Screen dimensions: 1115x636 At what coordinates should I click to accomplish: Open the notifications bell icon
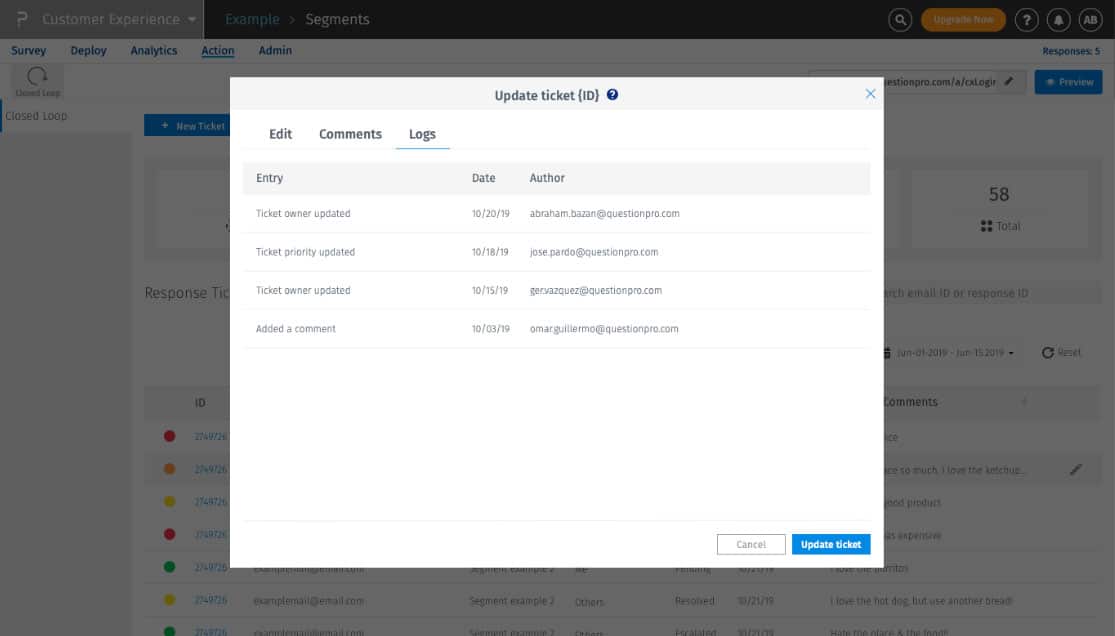(x=1058, y=20)
